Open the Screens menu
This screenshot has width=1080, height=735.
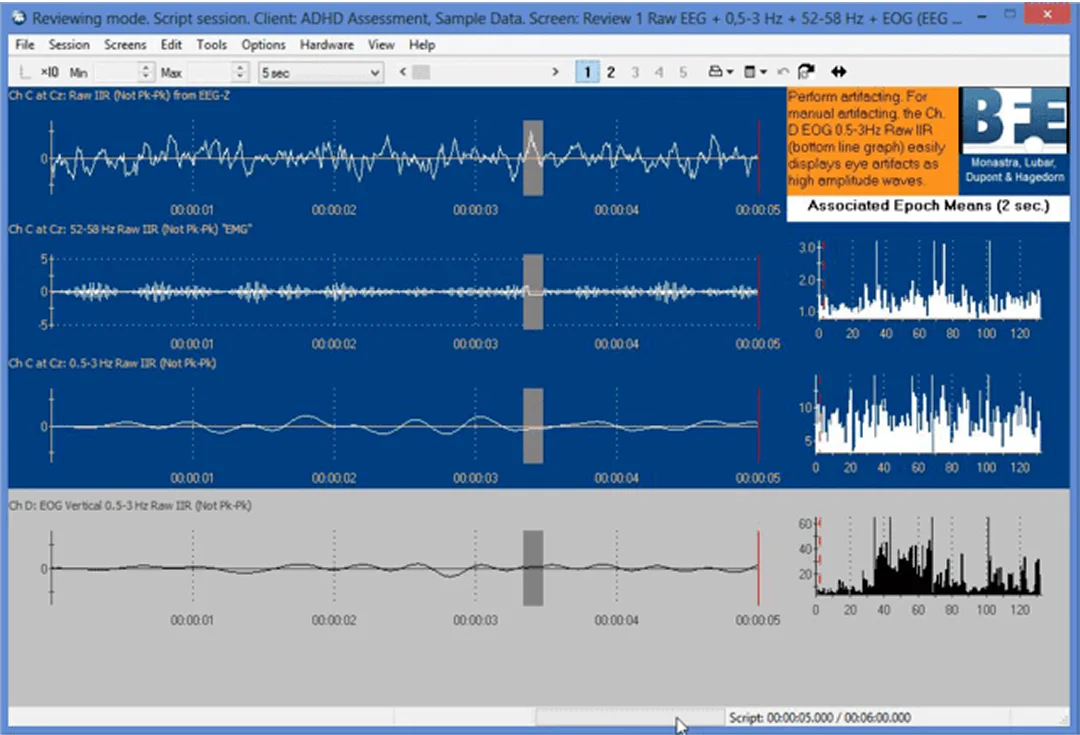coord(125,45)
